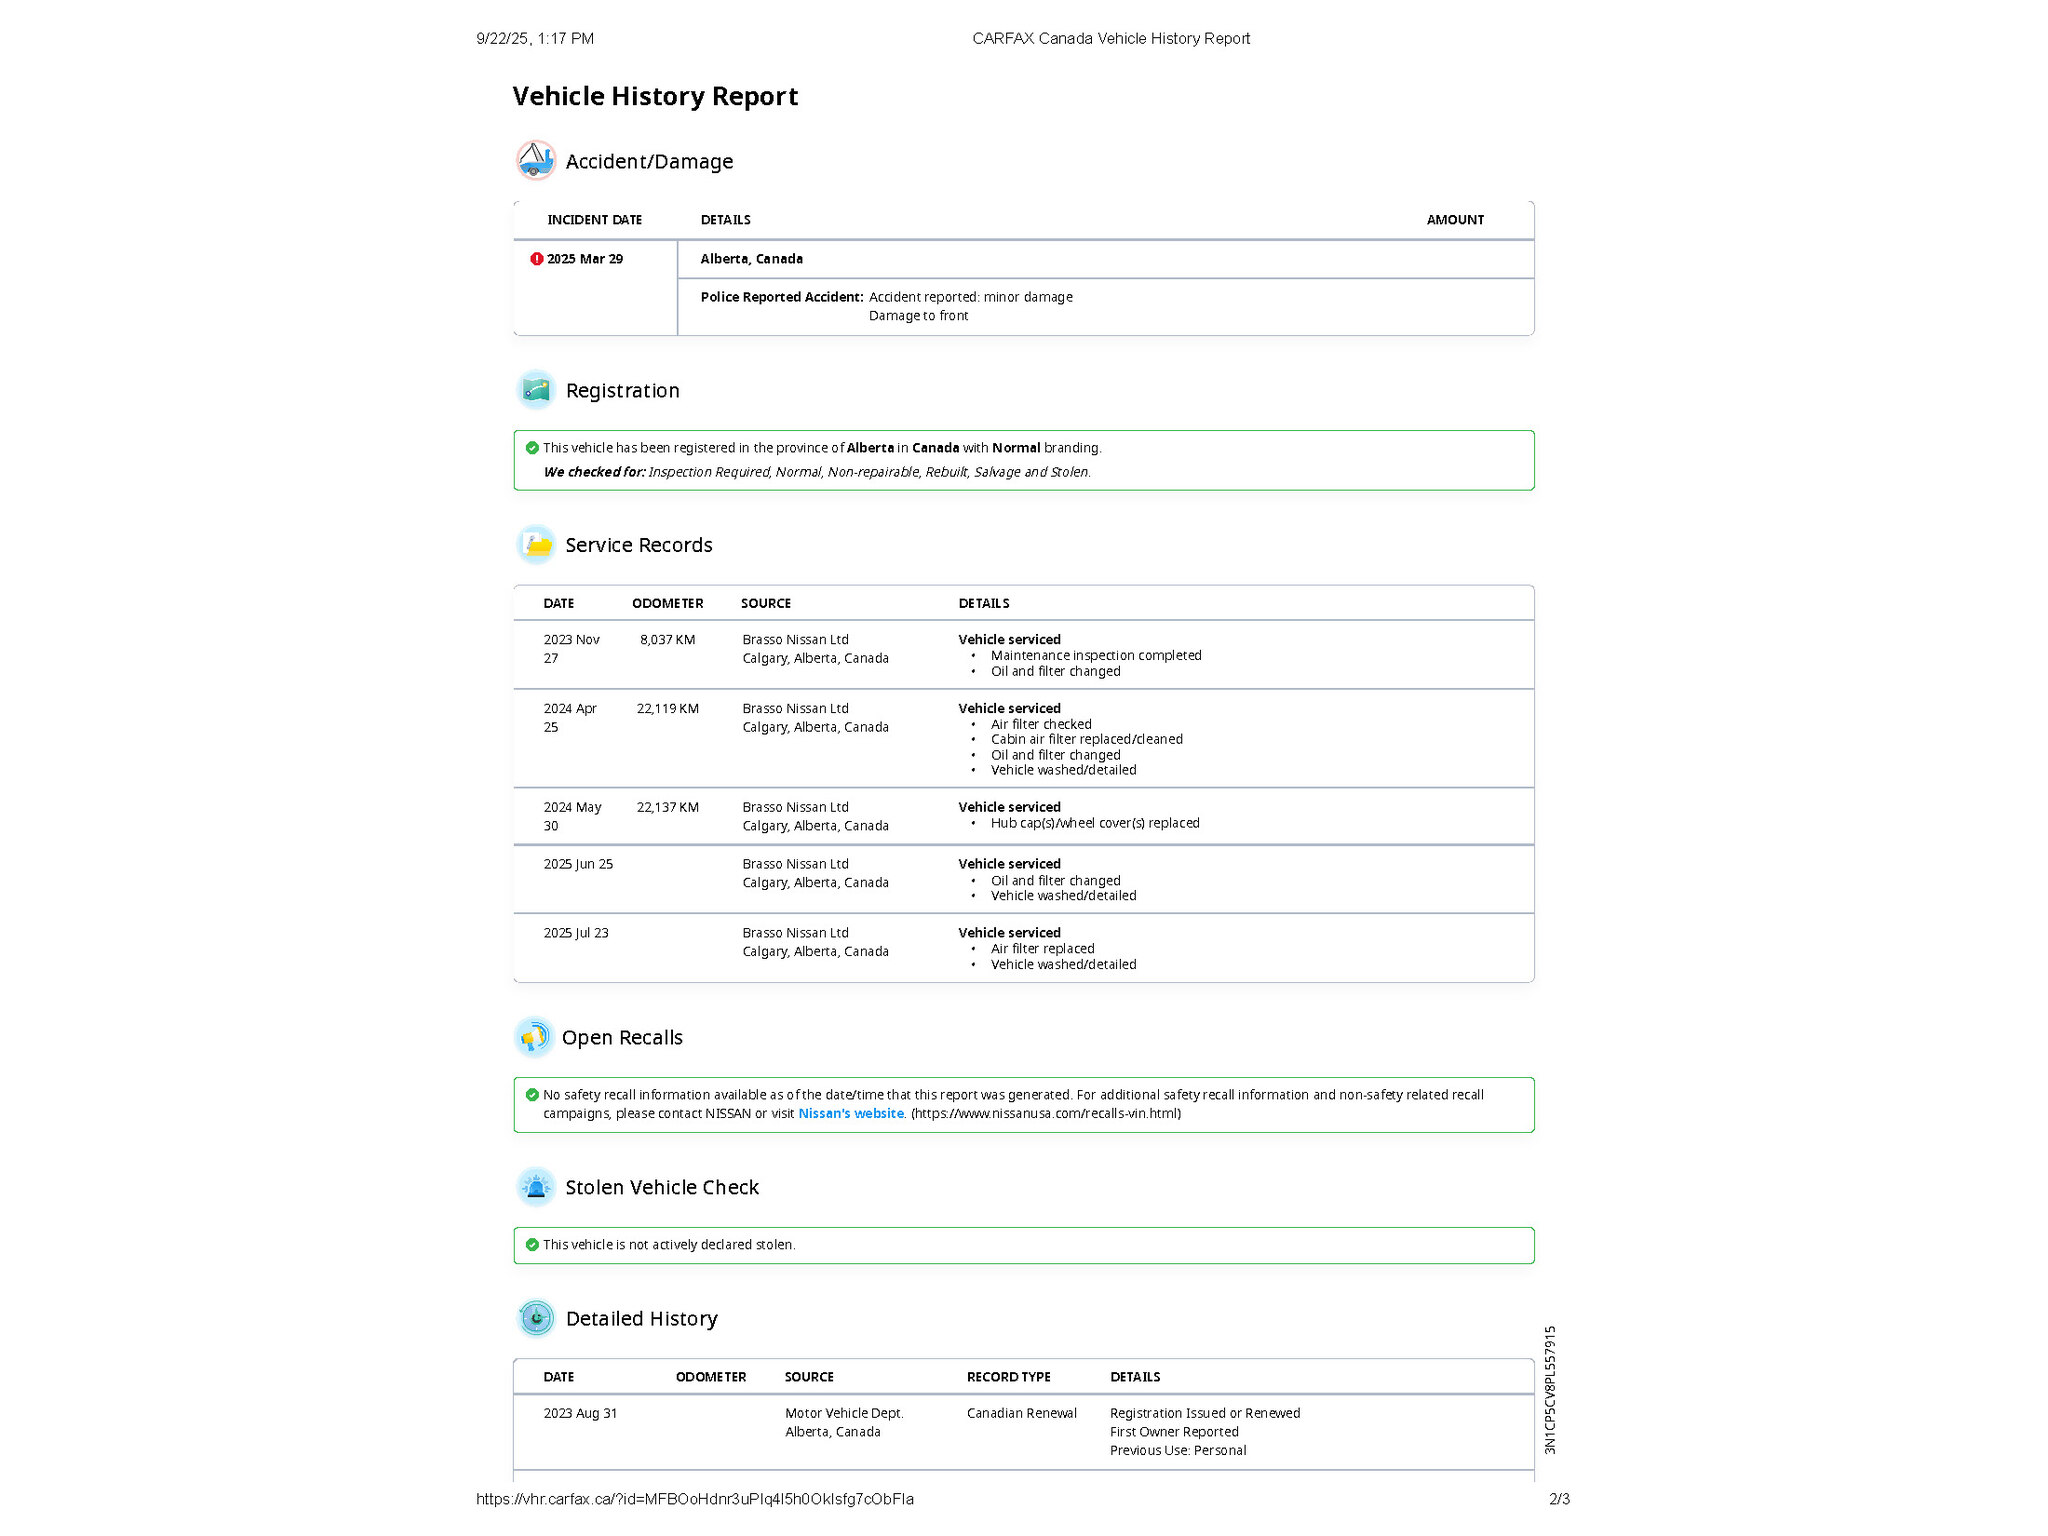Click the vertical VIN number on the right margin
Viewport: 2048px width, 1536px height.
click(1550, 1390)
